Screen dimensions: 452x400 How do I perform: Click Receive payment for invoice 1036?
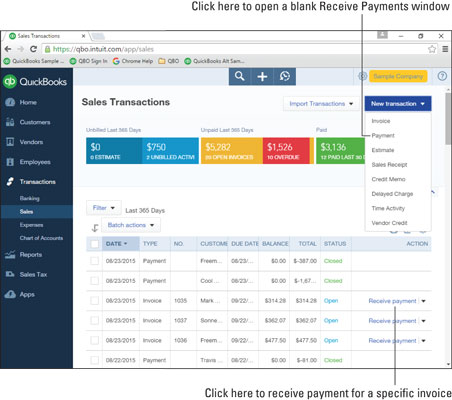click(x=392, y=341)
